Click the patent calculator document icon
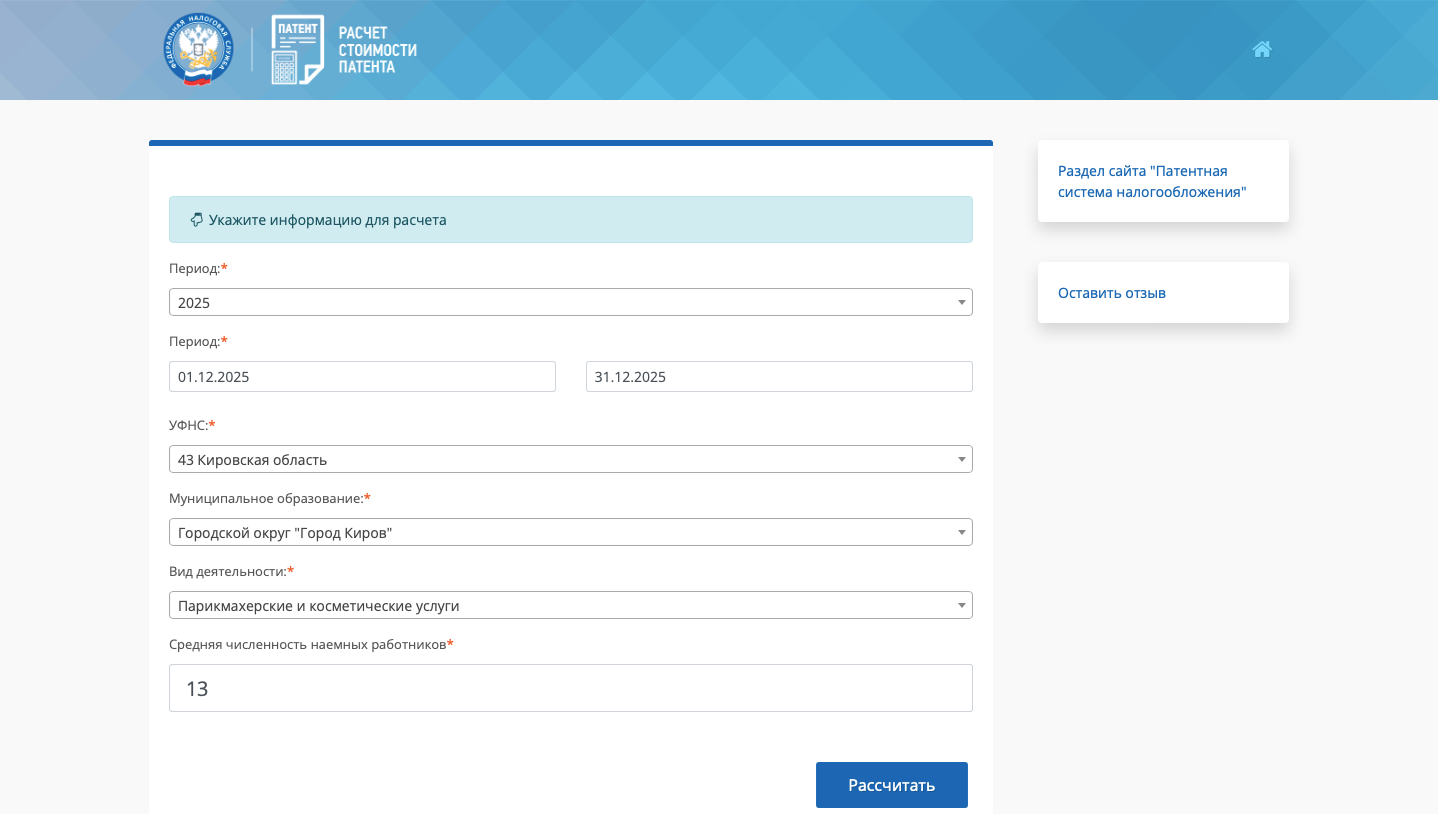The image size is (1438, 814). point(297,50)
